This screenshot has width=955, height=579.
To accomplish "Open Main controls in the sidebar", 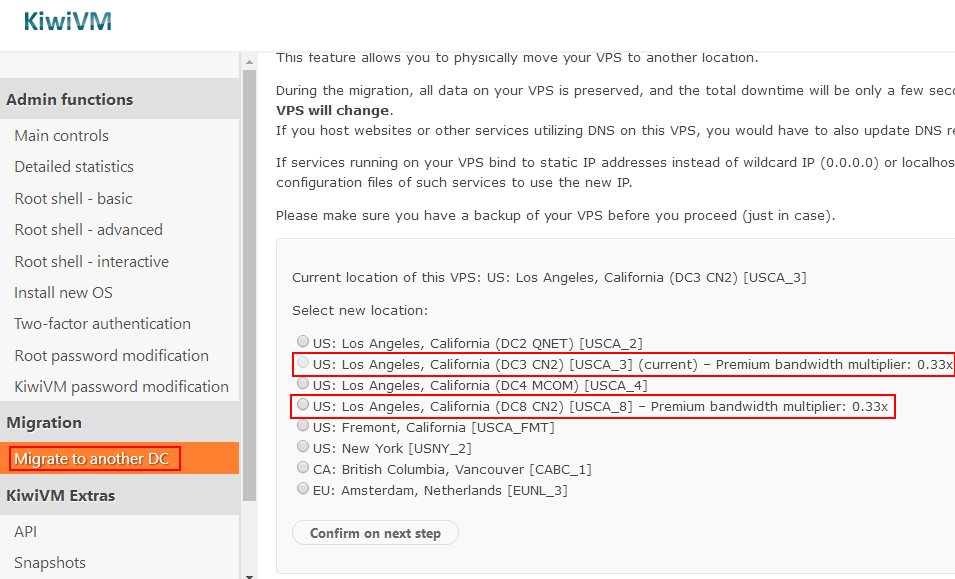I will [62, 135].
